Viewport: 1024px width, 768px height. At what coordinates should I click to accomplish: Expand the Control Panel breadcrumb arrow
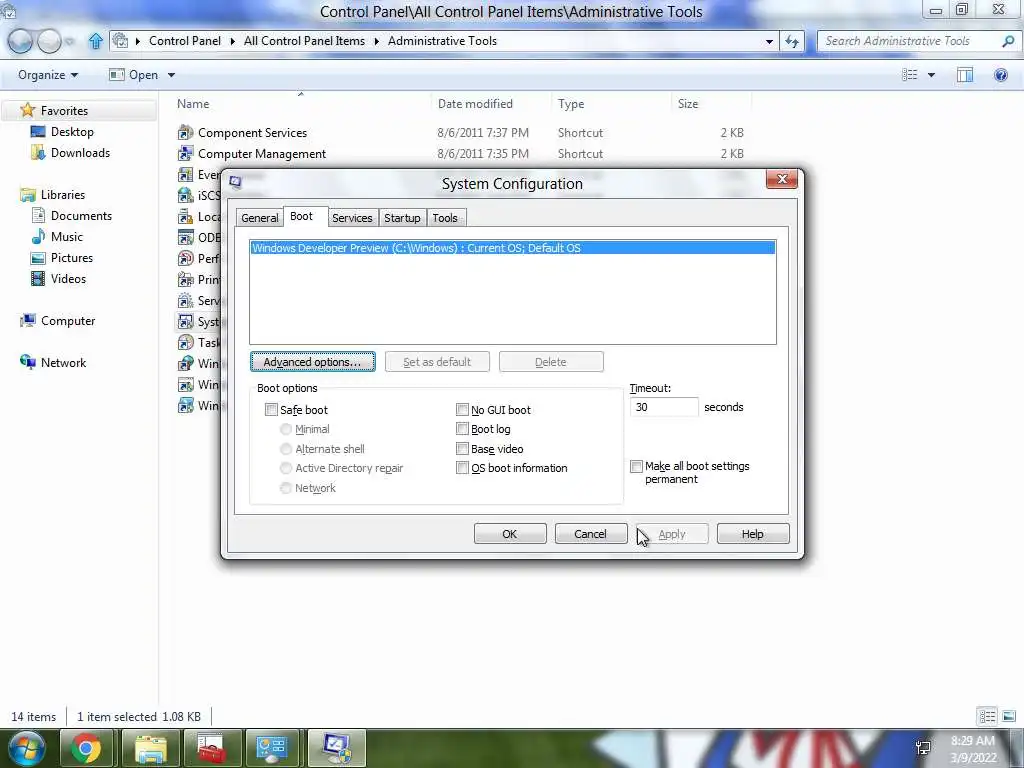point(232,41)
